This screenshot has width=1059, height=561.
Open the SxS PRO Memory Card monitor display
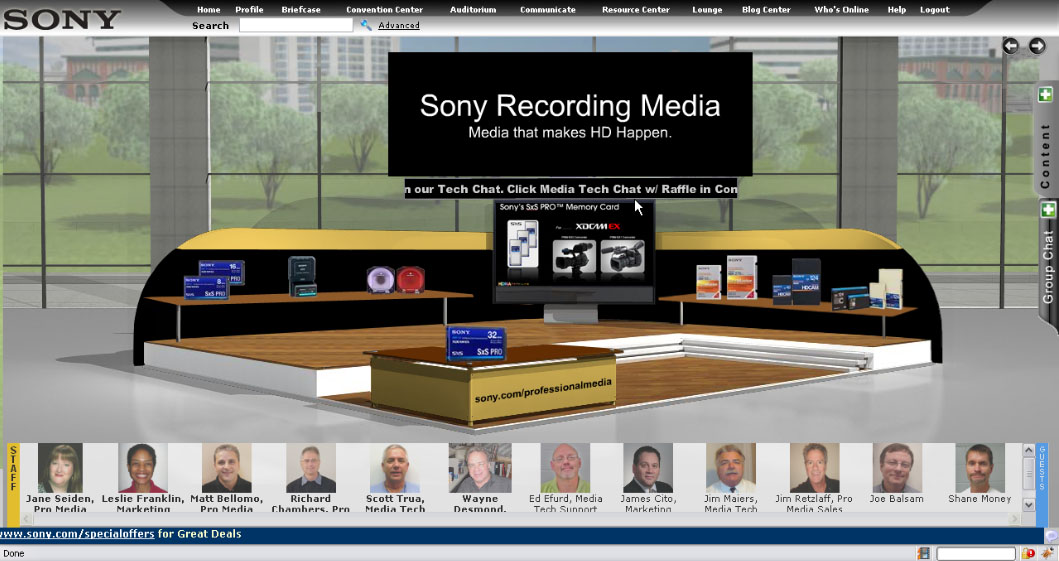point(573,251)
